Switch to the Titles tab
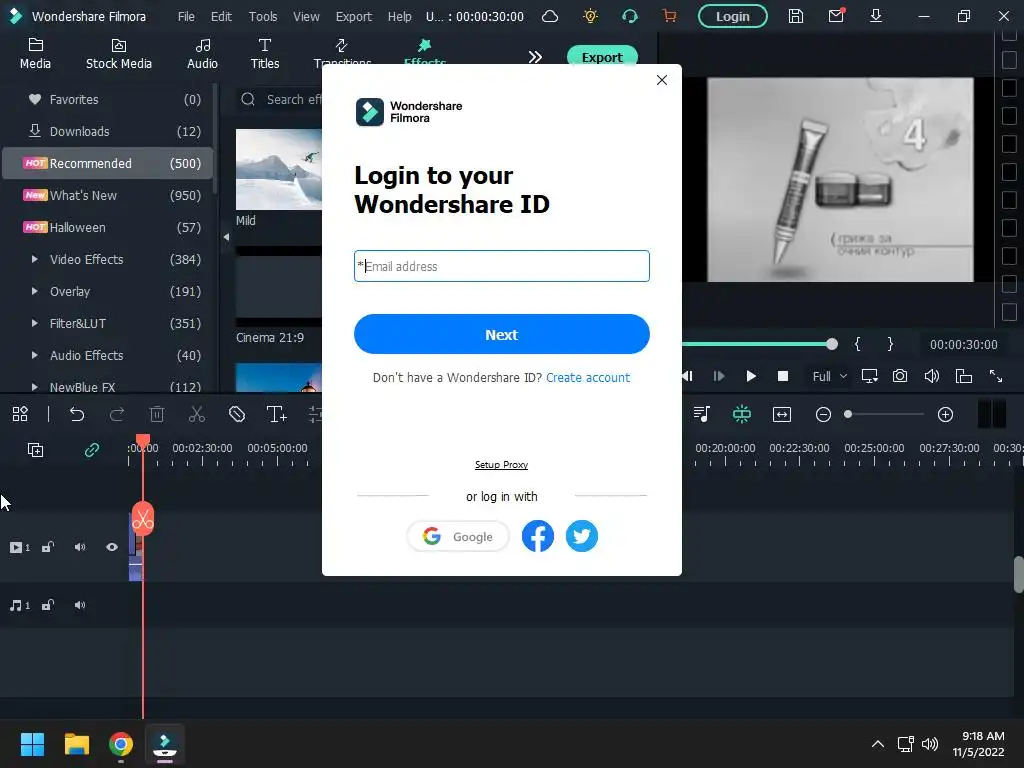Image resolution: width=1024 pixels, height=768 pixels. pos(264,54)
